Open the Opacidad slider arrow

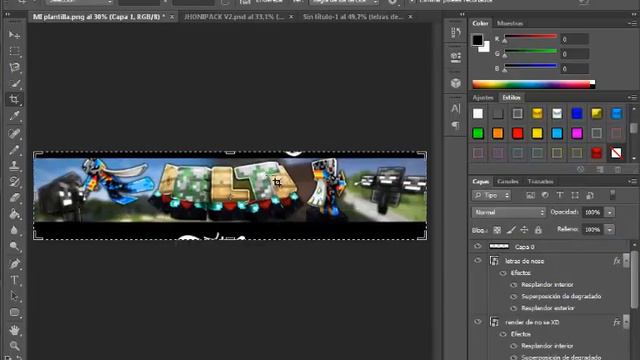point(609,212)
